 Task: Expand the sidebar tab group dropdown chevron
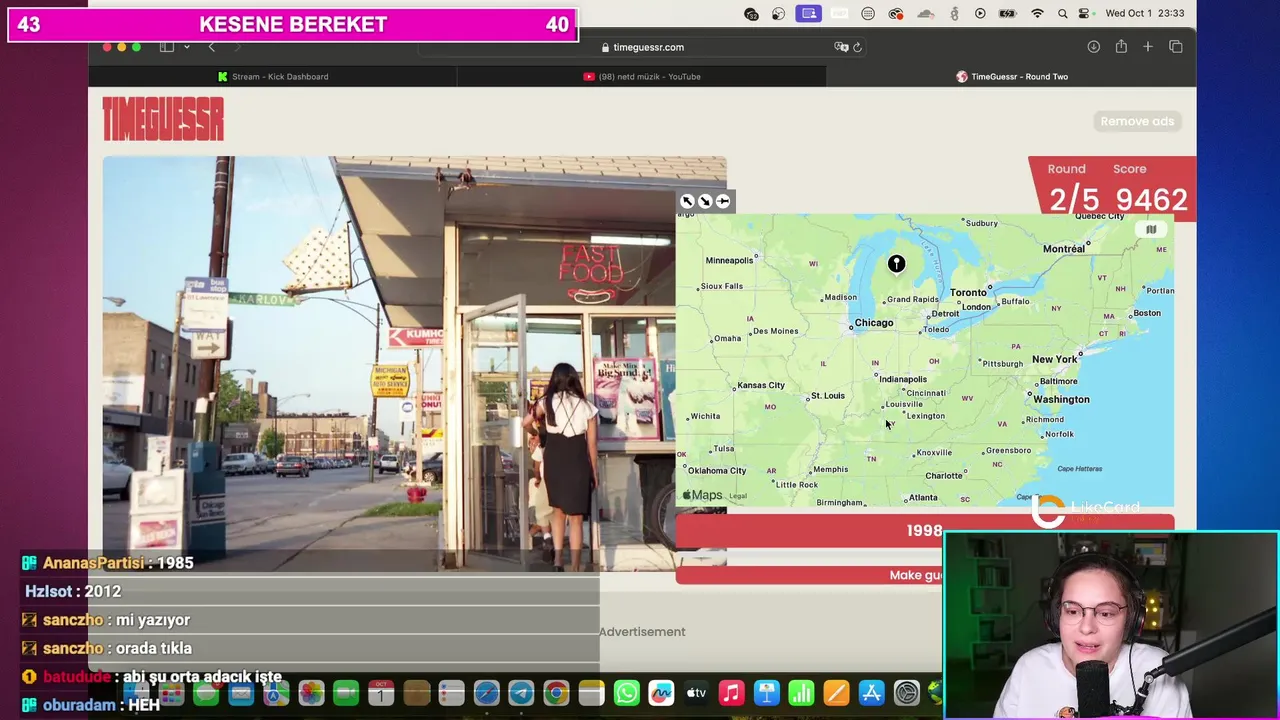pos(186,47)
